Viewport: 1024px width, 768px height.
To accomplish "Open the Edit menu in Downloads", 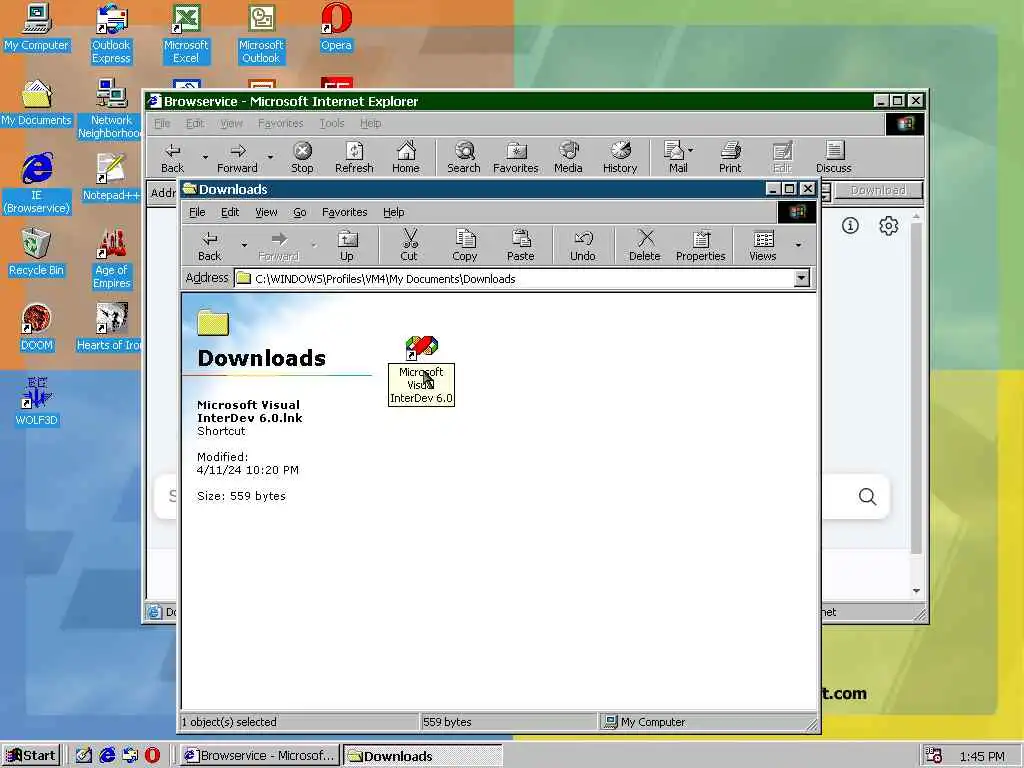I will point(230,212).
